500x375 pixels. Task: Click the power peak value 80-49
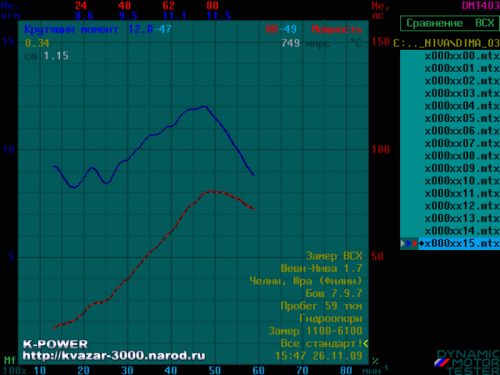[281, 29]
